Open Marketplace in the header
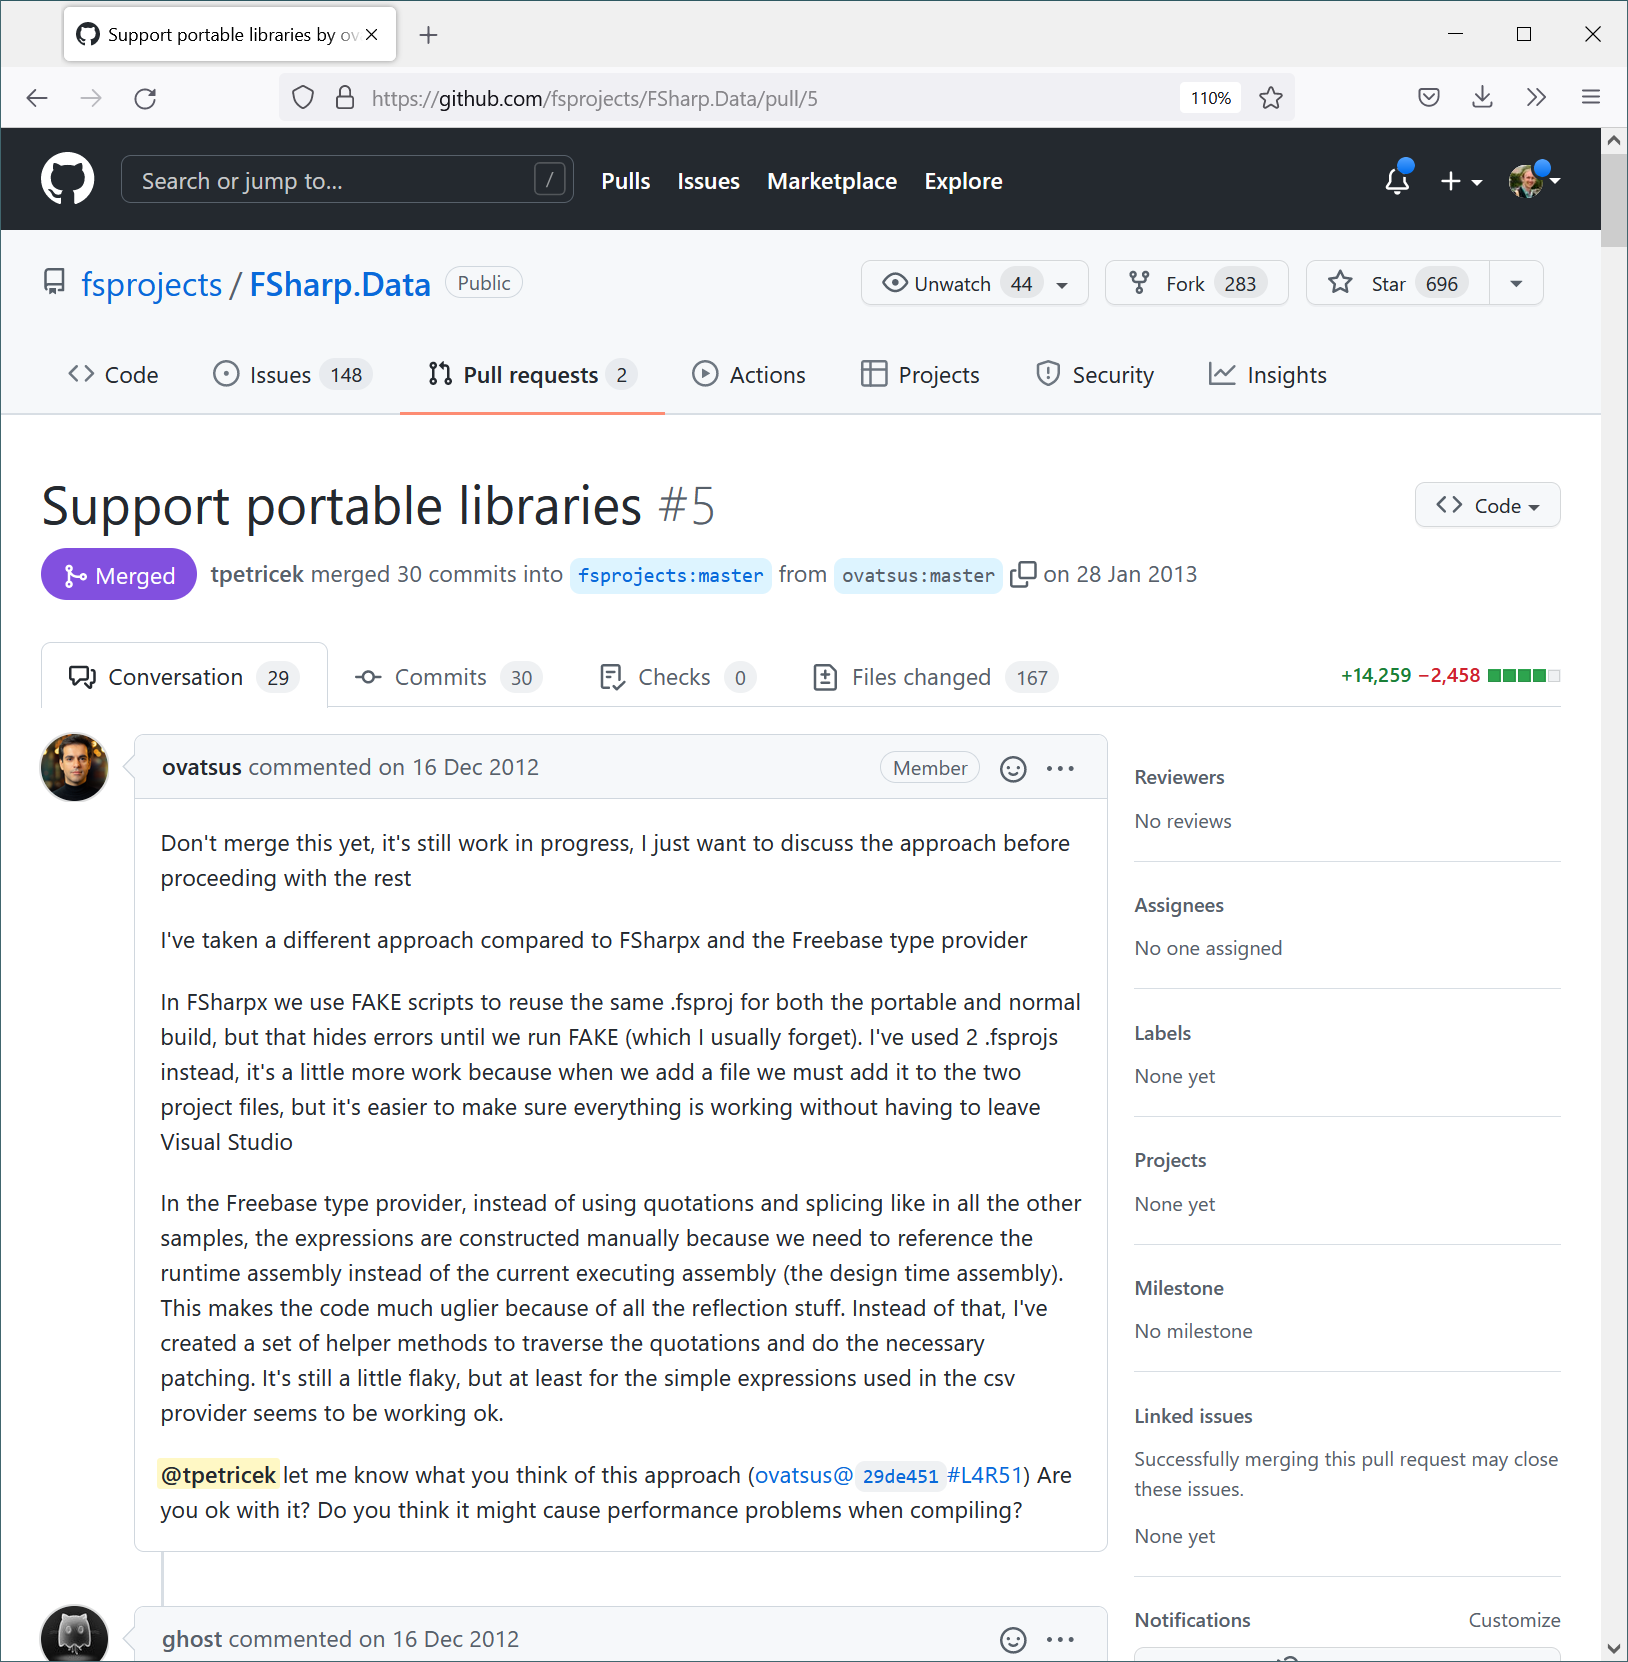 [832, 181]
